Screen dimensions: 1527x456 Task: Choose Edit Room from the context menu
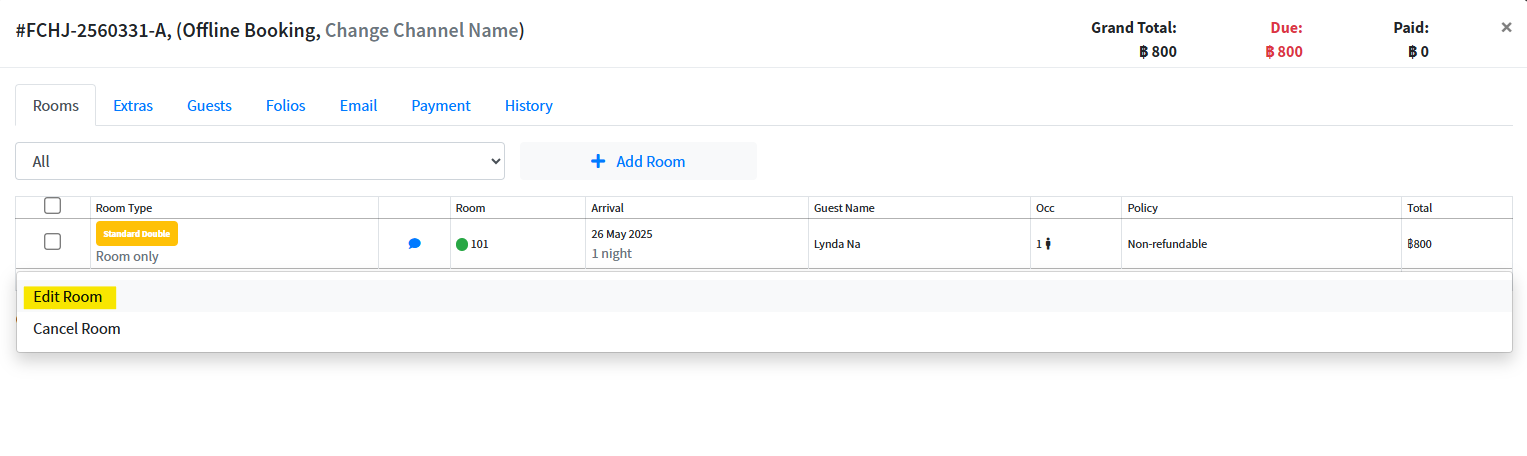tap(68, 297)
